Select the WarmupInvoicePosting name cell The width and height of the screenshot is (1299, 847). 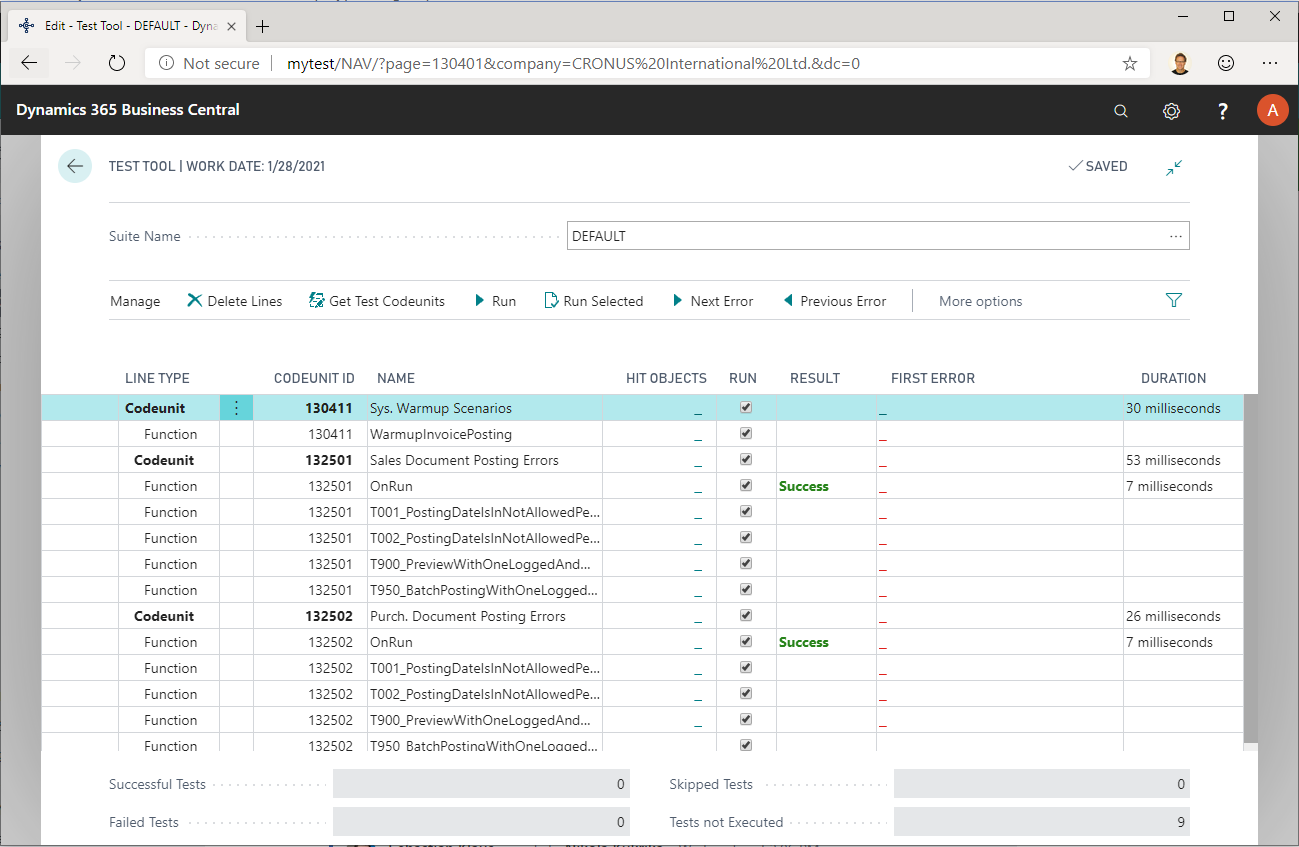485,434
